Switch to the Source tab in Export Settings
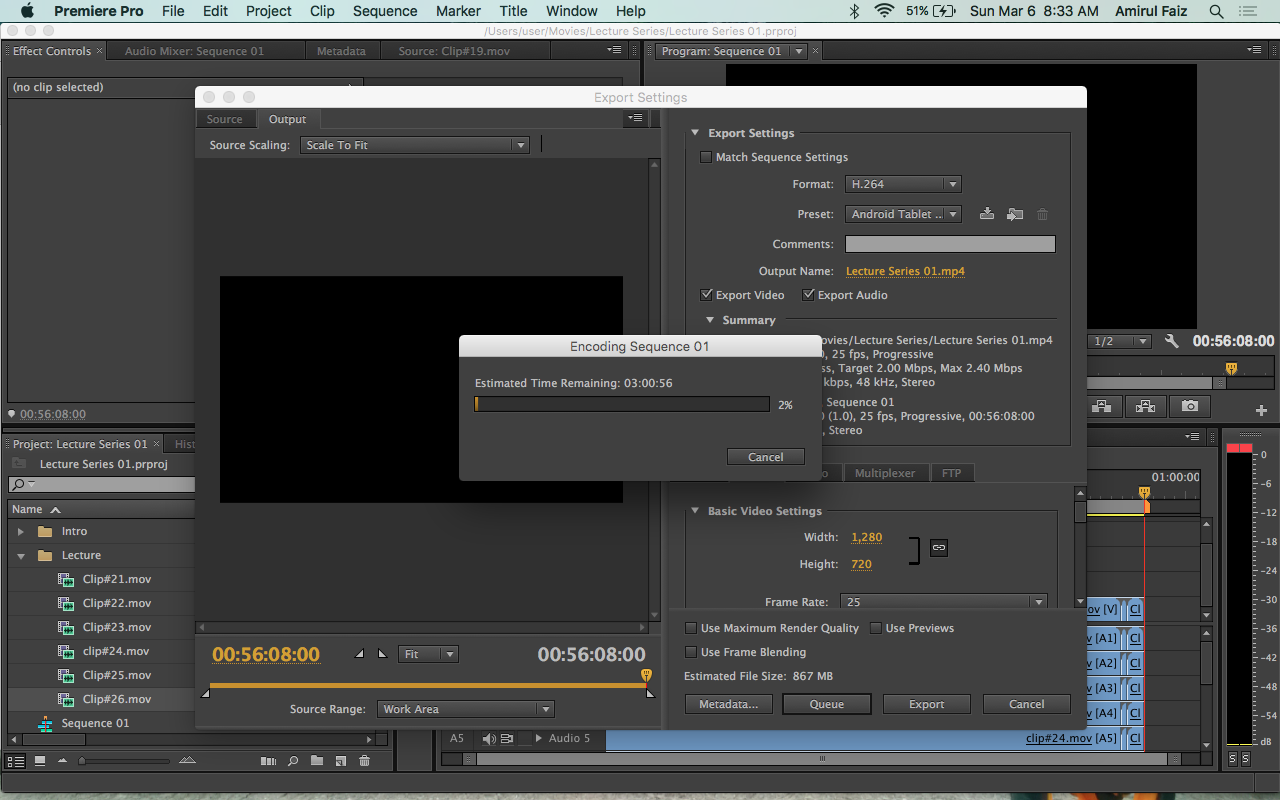This screenshot has height=800, width=1280. 225,119
